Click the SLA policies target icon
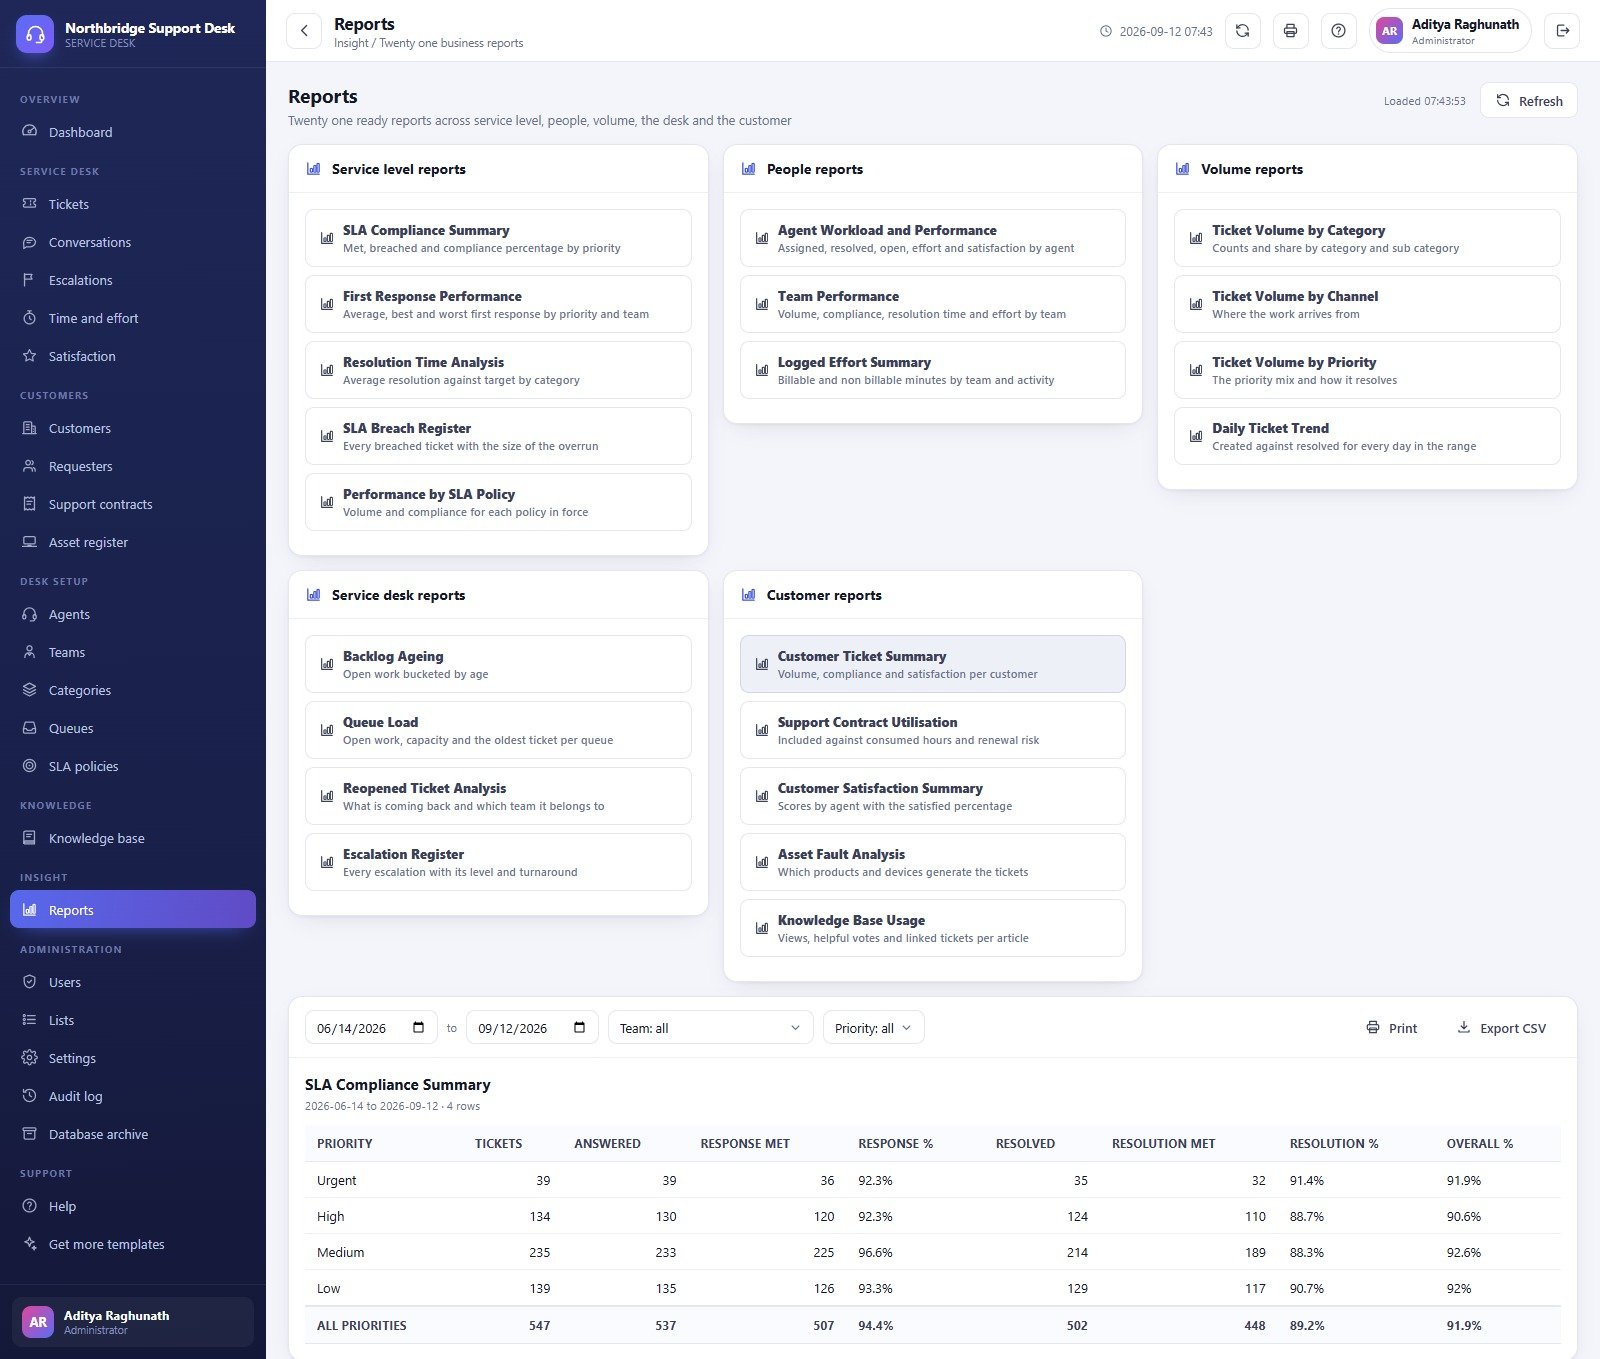Screen dimensions: 1600x1359 [x=29, y=766]
